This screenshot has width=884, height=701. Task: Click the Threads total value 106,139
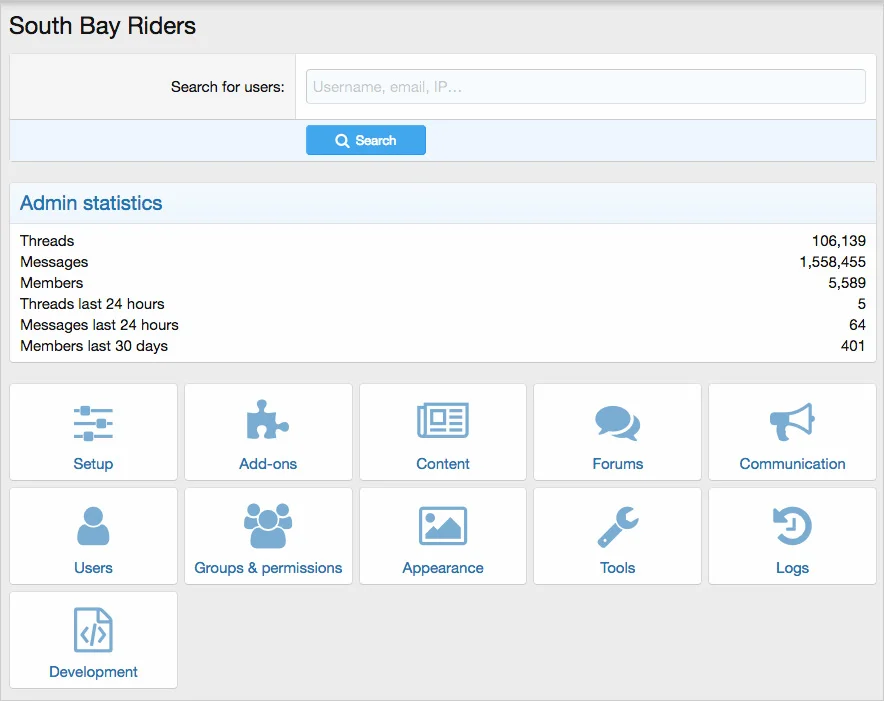(838, 241)
